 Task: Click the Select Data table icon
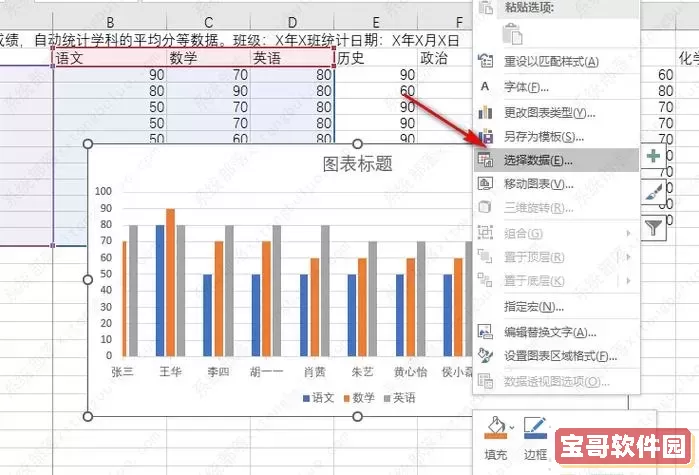point(485,160)
